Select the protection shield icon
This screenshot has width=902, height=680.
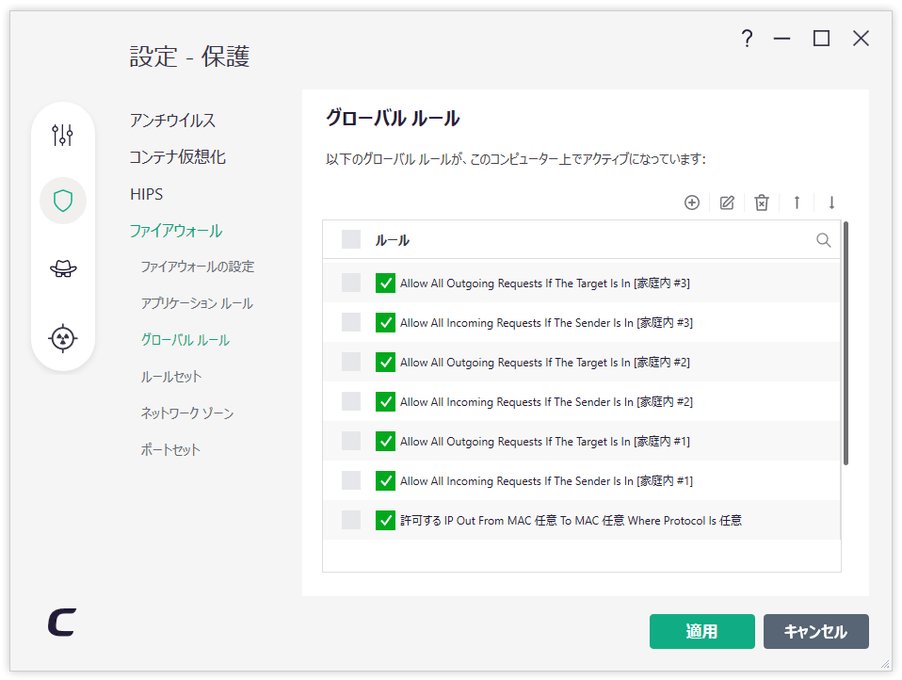63,201
